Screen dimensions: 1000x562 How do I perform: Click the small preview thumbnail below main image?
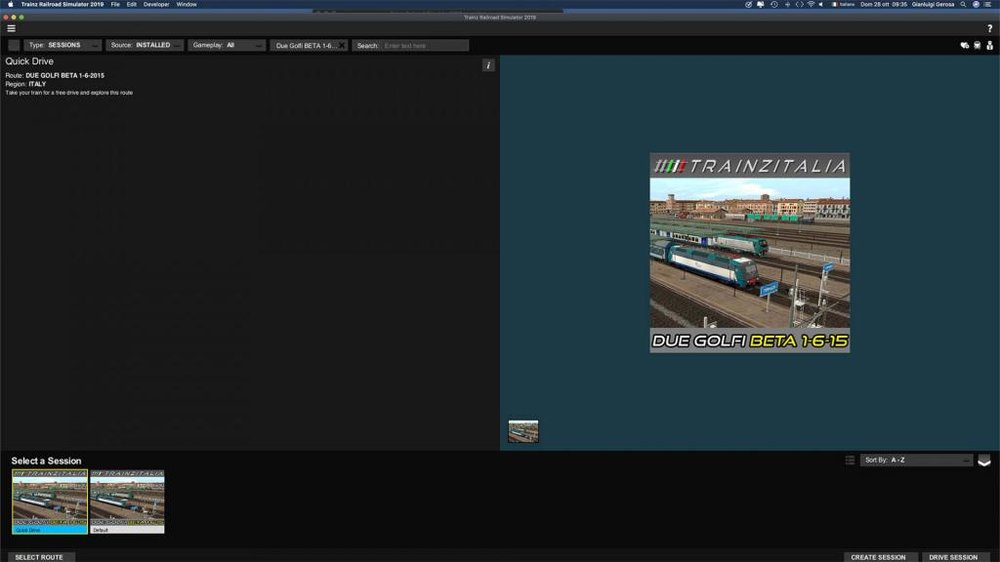523,431
